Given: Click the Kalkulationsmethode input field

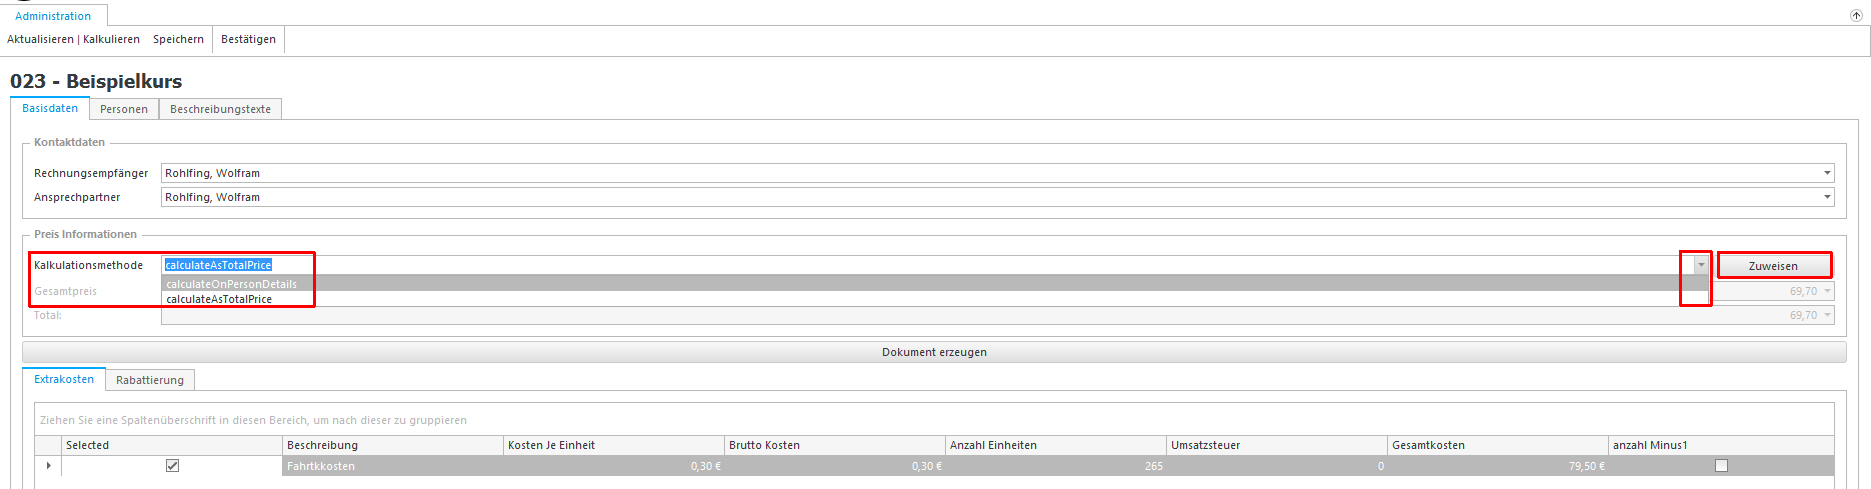Looking at the screenshot, I should tap(900, 265).
